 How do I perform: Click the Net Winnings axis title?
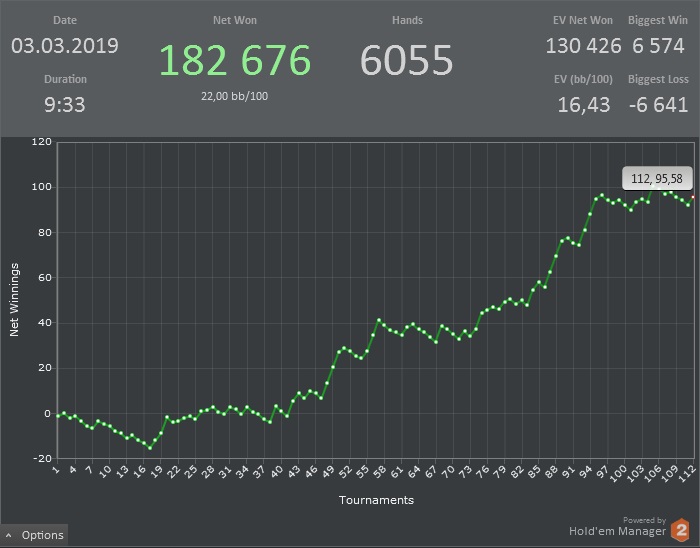[14, 299]
